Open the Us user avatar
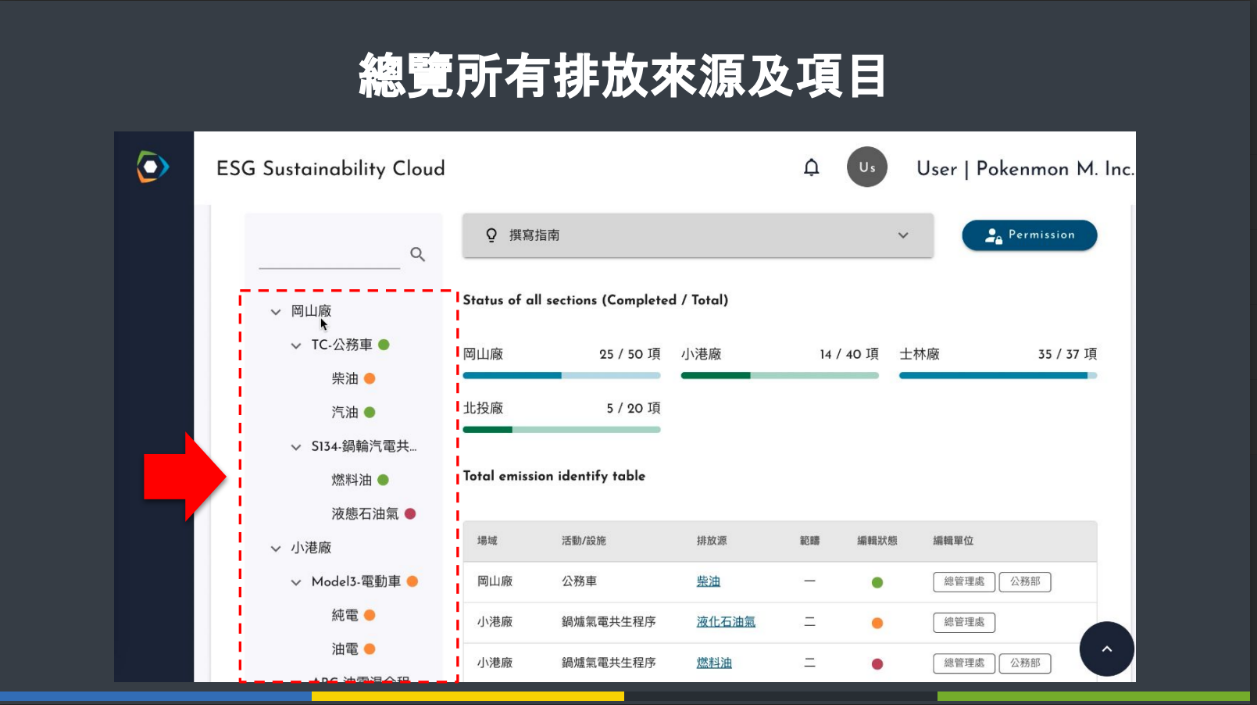Screen dimensions: 1257x705 click(867, 167)
